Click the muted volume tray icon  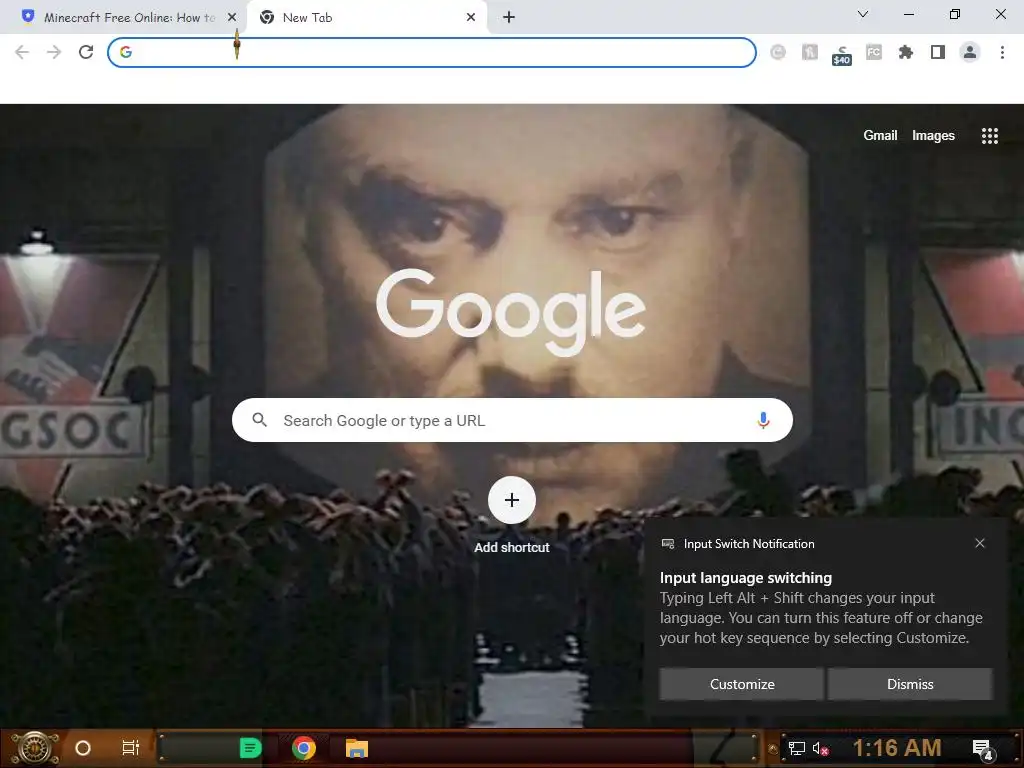820,748
